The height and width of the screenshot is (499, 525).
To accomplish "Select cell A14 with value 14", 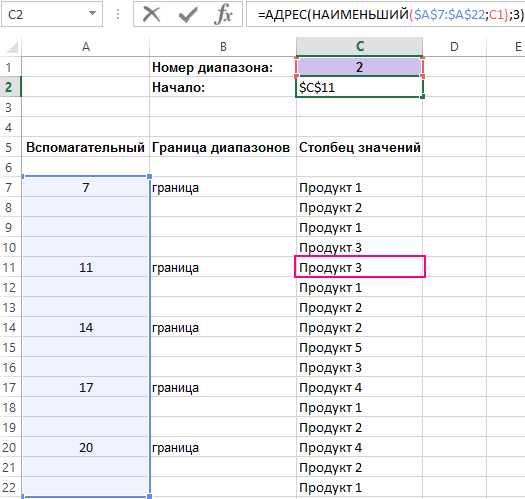I will click(86, 327).
